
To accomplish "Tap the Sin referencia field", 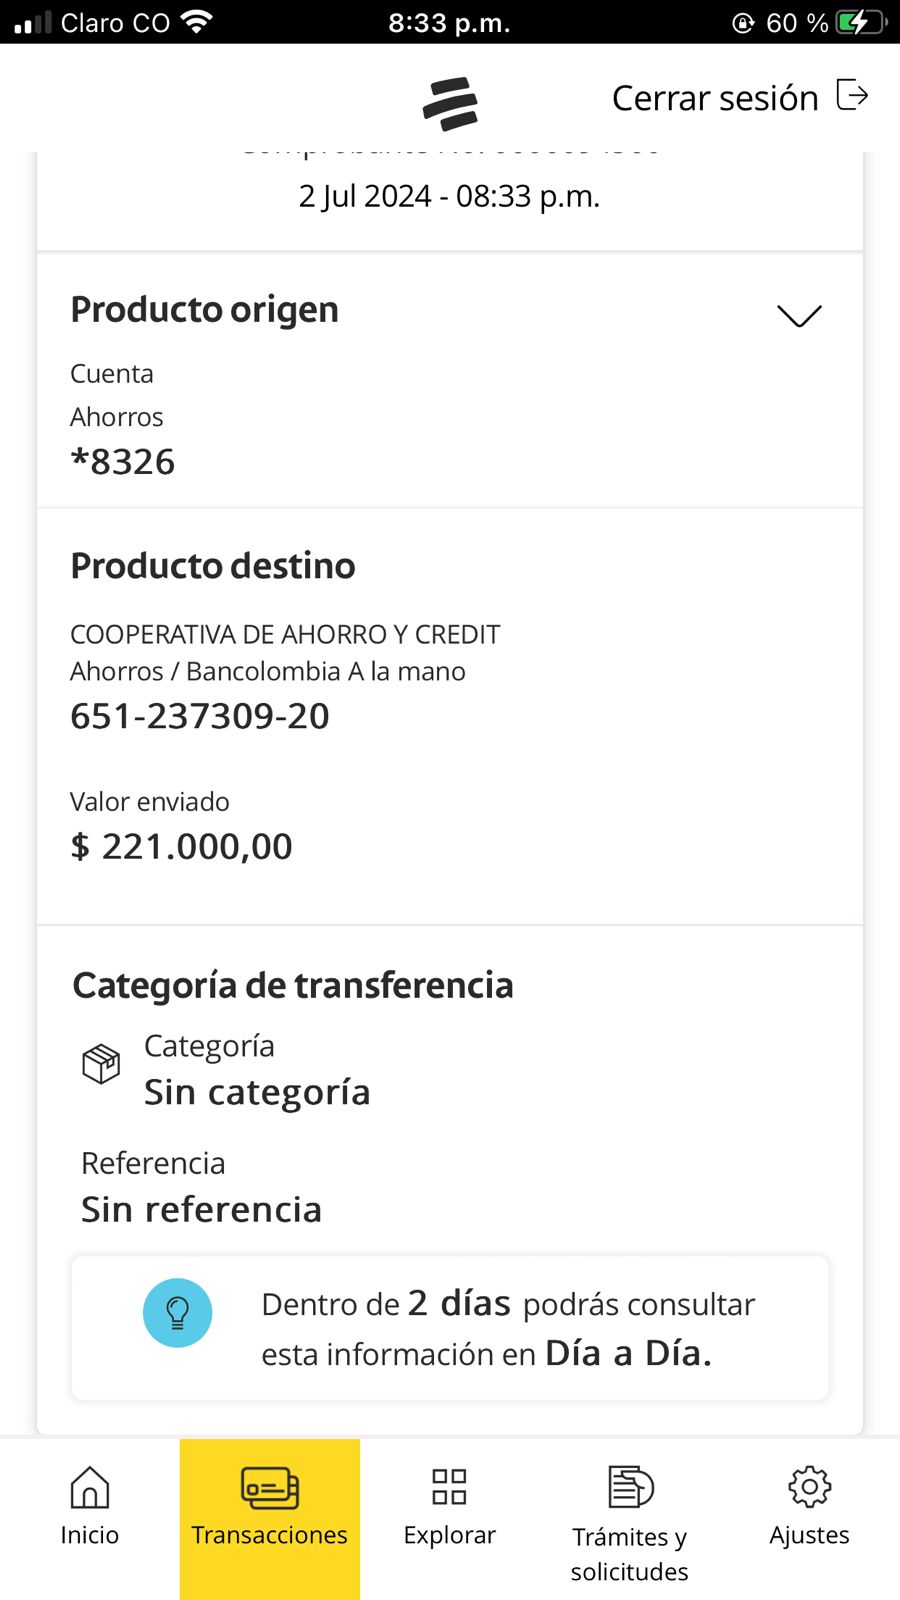I will pyautogui.click(x=202, y=1209).
